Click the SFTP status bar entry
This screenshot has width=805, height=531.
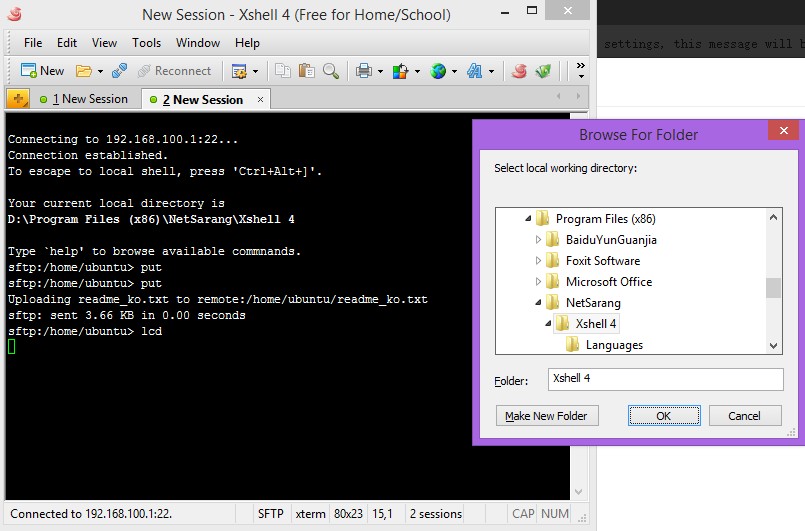click(271, 514)
